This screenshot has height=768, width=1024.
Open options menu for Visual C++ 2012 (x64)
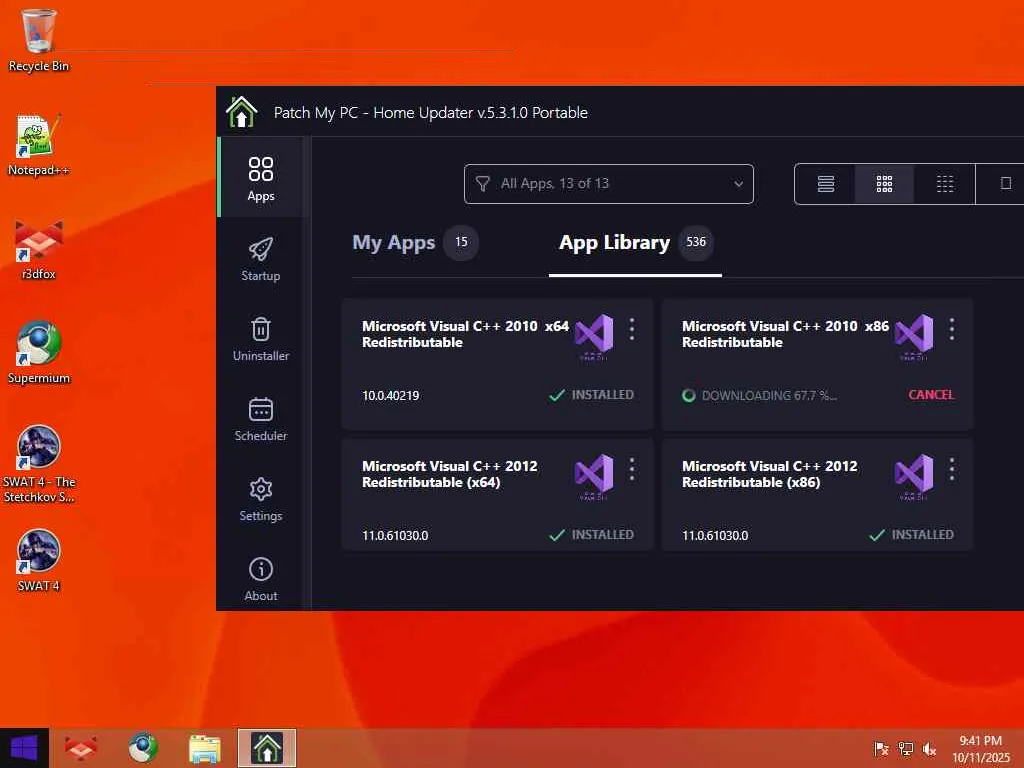(632, 469)
